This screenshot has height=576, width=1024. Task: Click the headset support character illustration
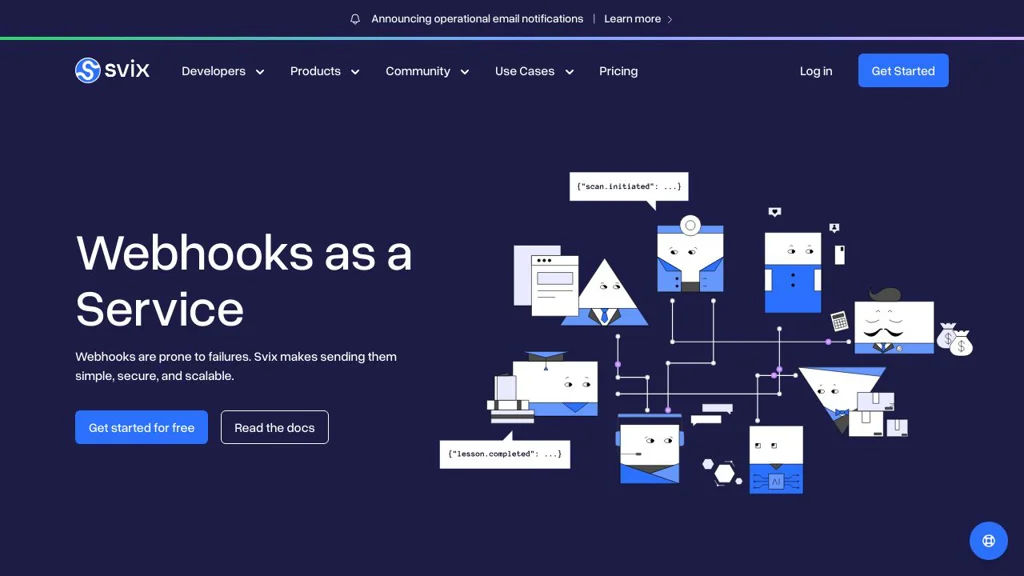tap(649, 449)
